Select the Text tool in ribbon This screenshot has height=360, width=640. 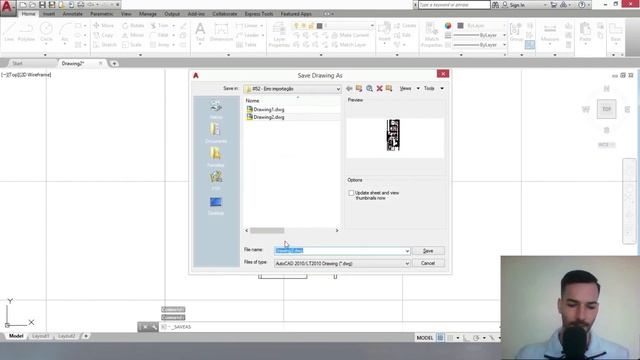point(200,32)
